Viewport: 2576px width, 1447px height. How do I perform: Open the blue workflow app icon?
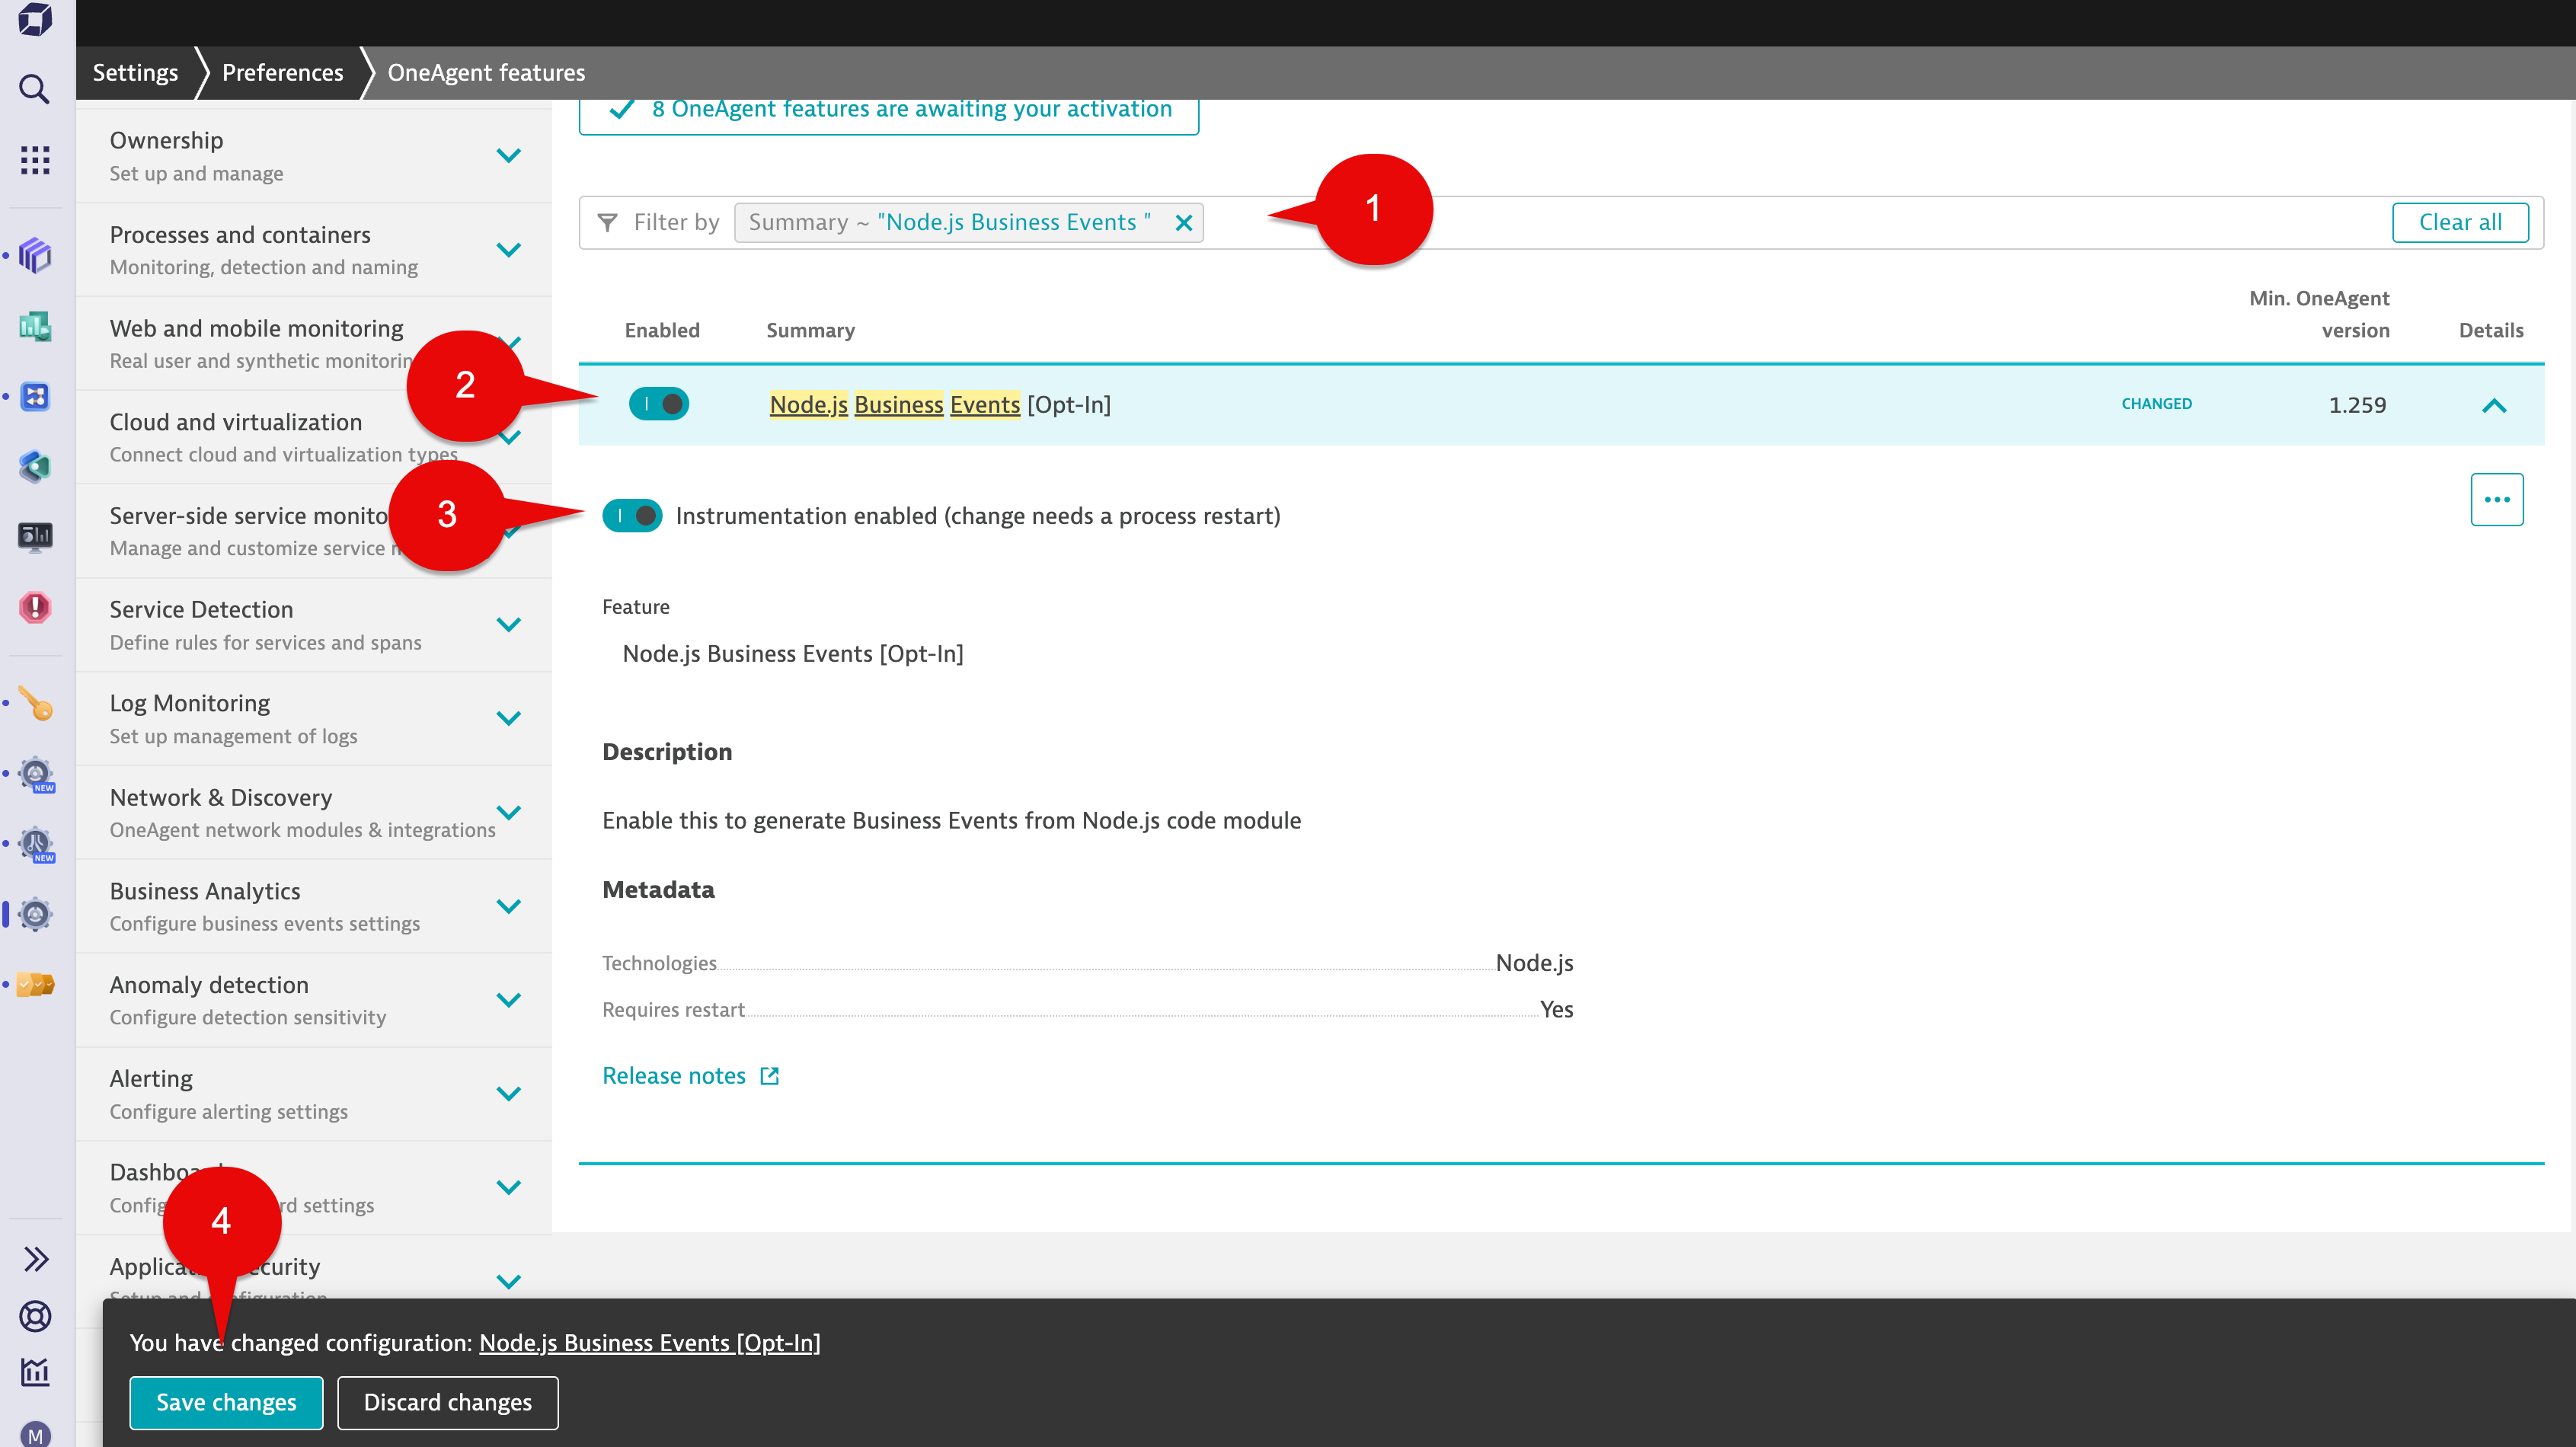(35, 397)
